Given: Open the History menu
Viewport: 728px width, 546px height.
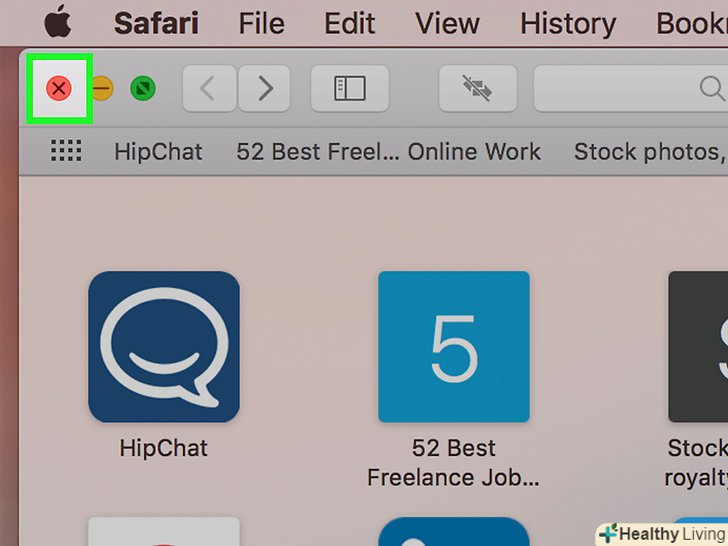Looking at the screenshot, I should click(x=568, y=23).
